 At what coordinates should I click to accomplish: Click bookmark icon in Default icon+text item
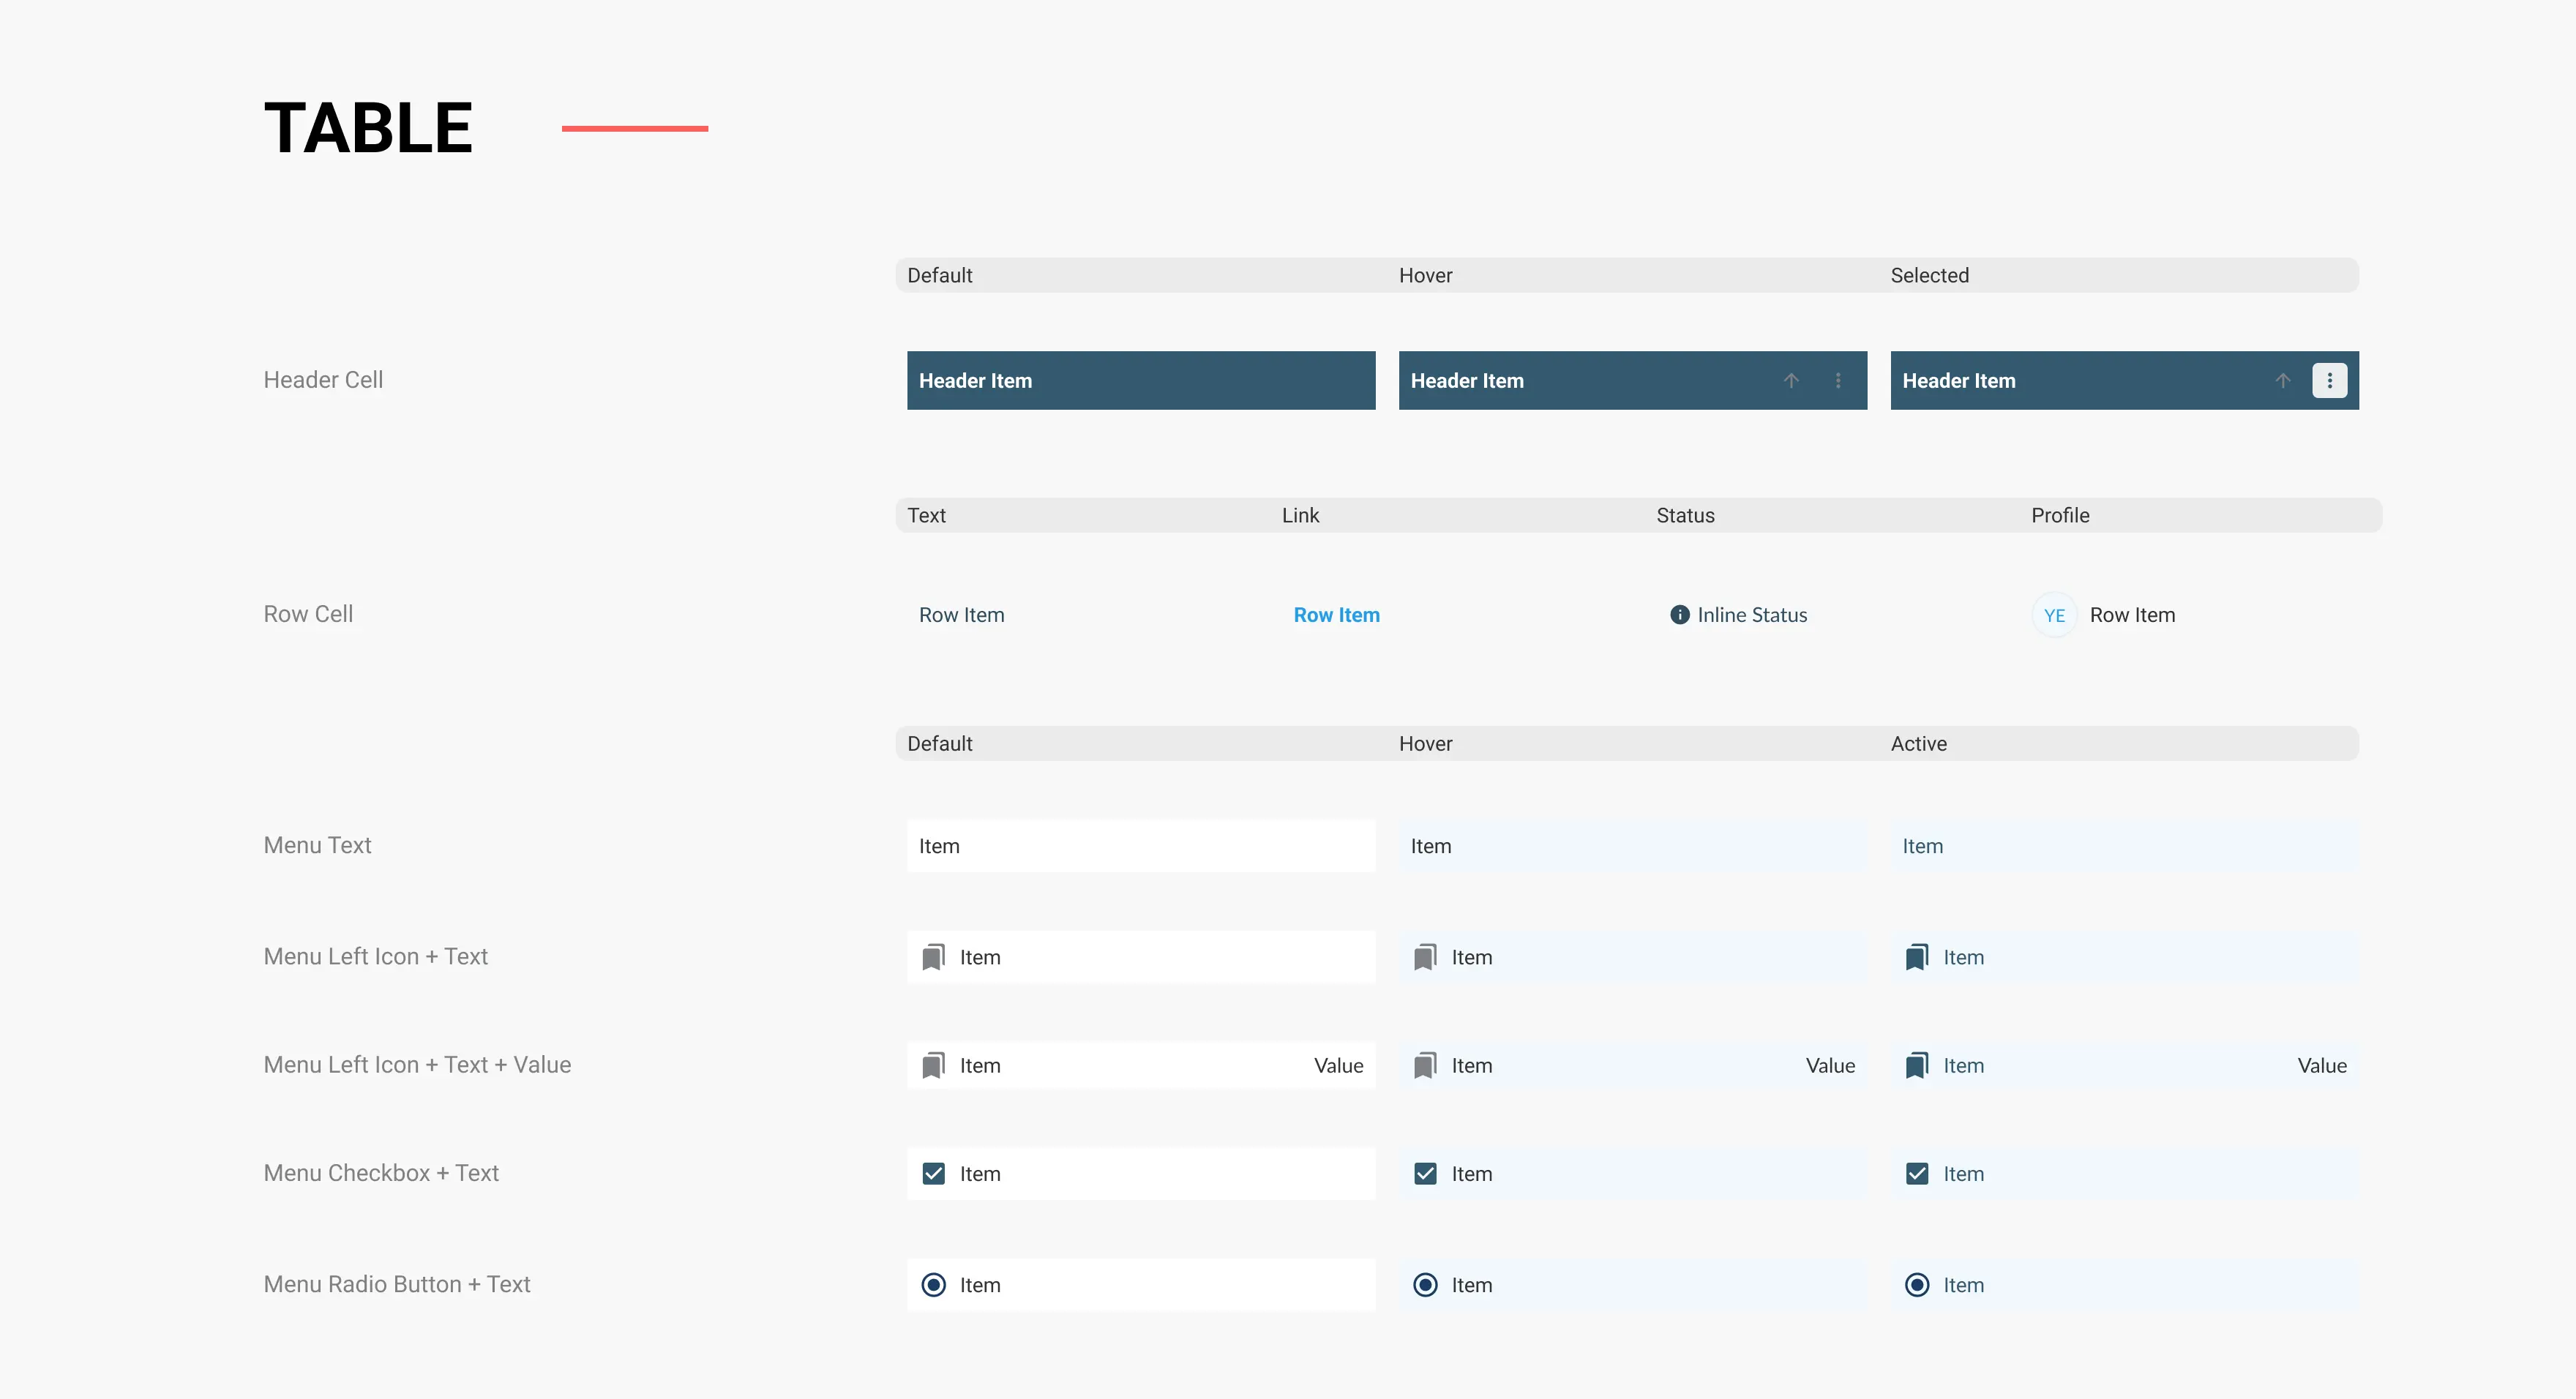pos(933,957)
